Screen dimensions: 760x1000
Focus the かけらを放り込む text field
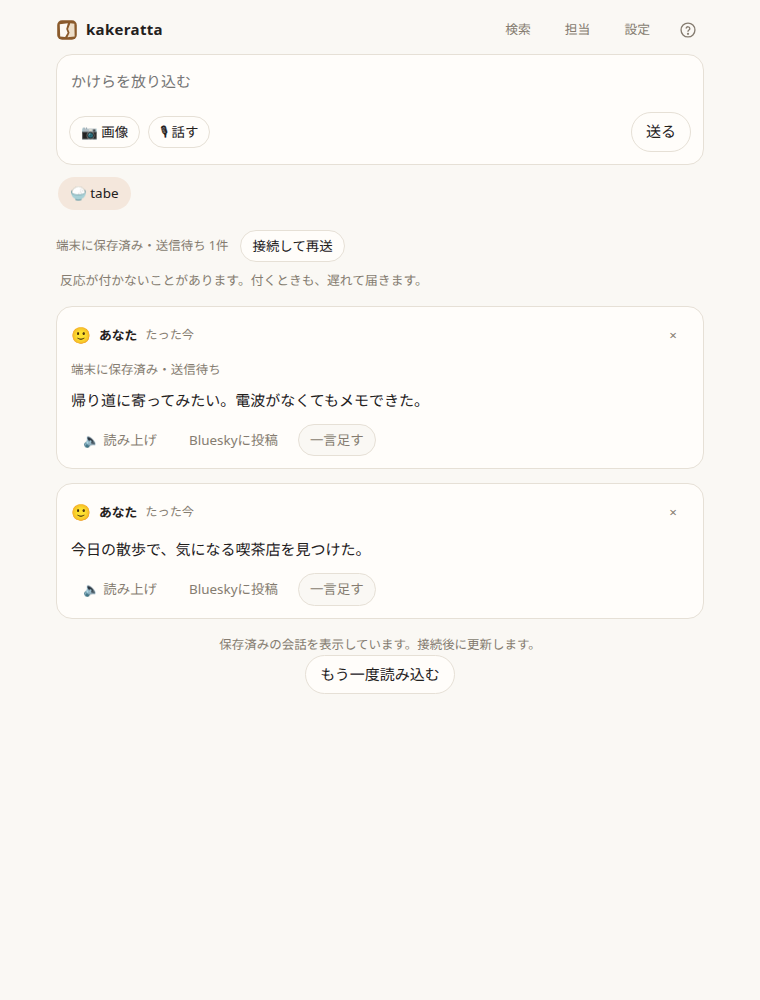coord(380,82)
